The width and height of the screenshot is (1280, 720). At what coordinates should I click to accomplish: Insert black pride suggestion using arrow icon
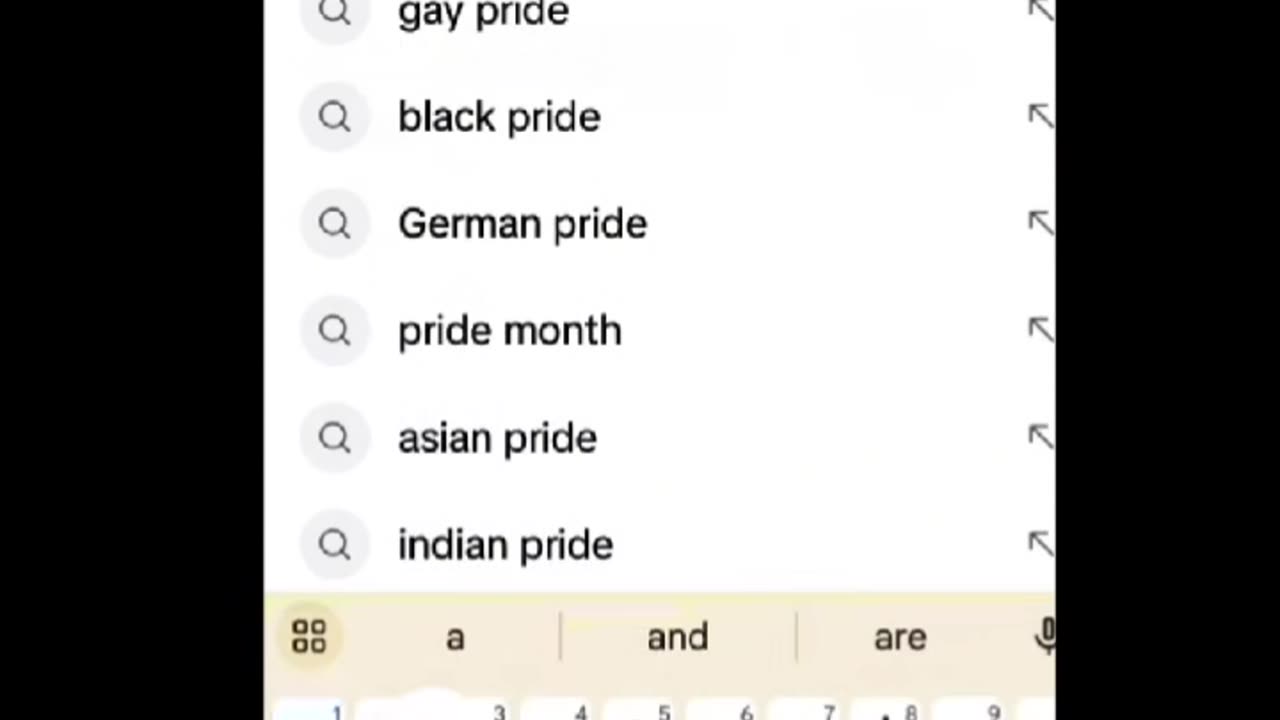coord(1040,117)
